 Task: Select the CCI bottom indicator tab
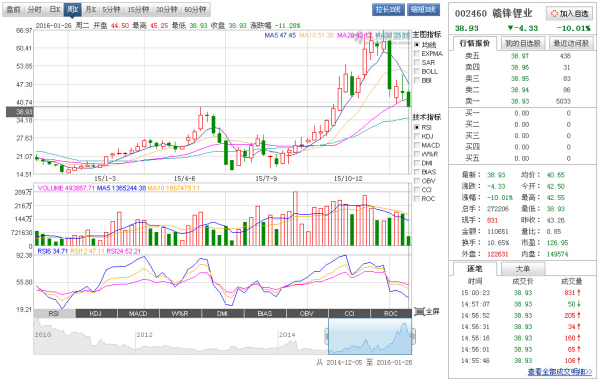(x=349, y=313)
